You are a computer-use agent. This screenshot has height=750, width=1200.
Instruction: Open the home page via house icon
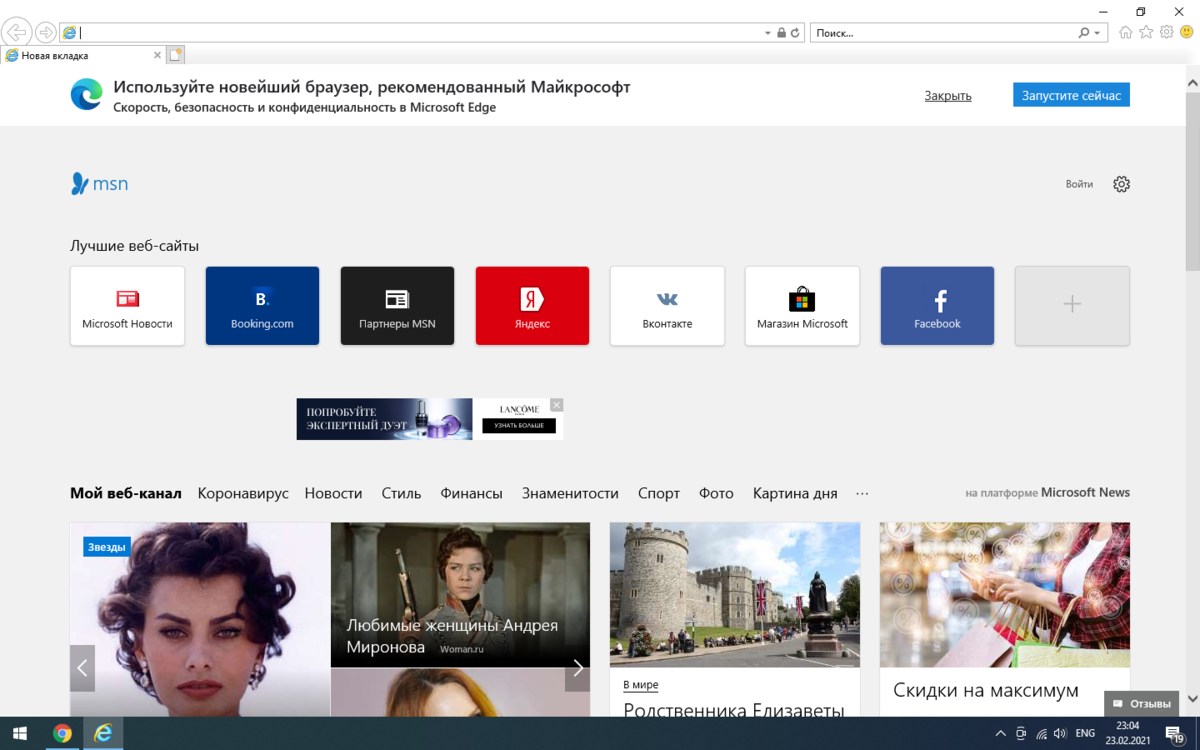[1126, 32]
